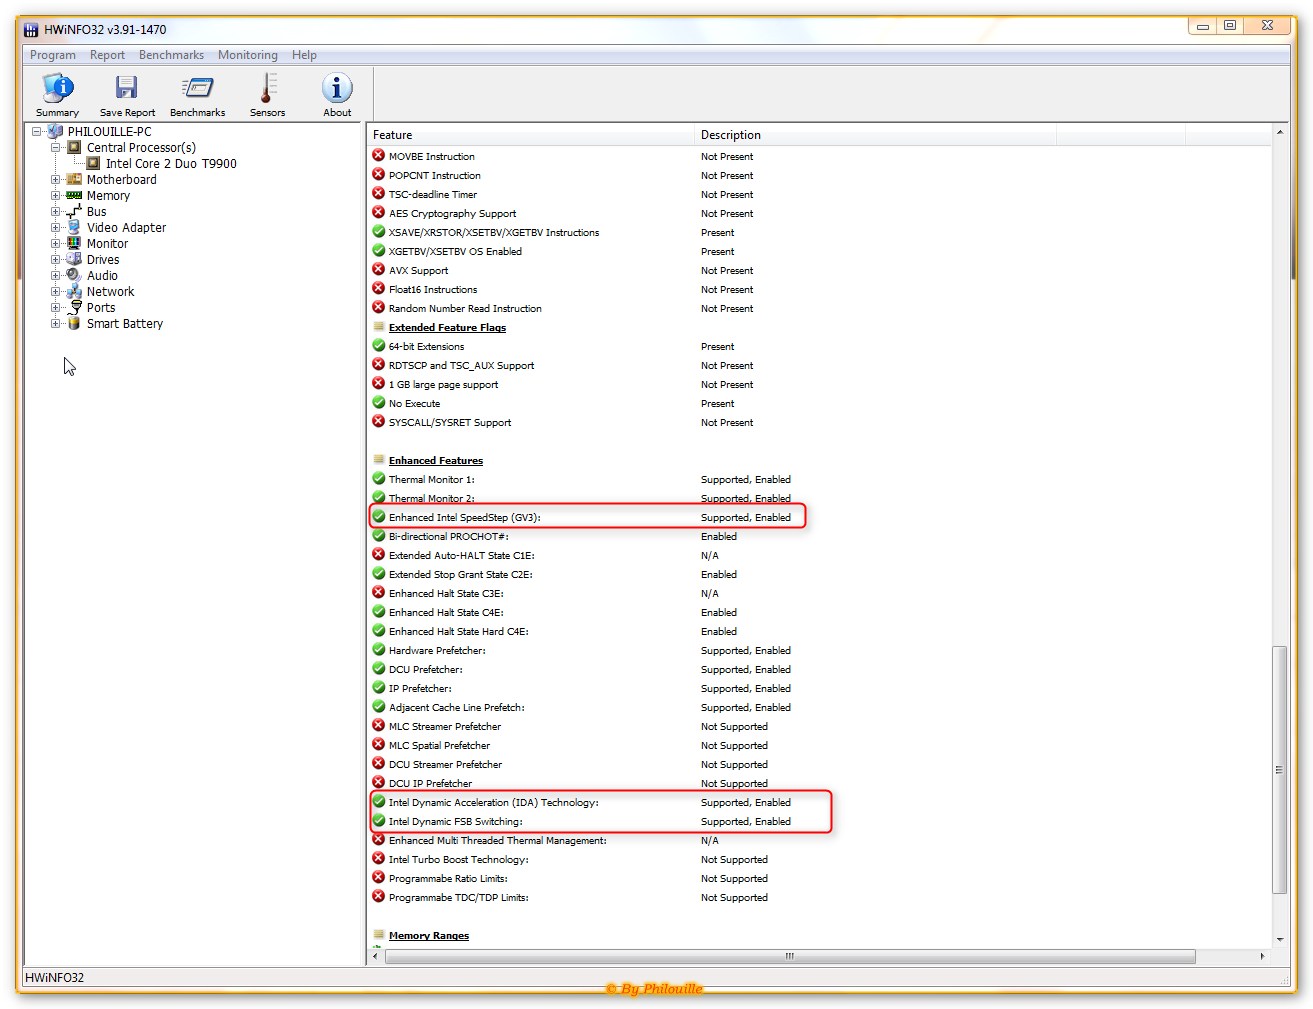
Task: Select the Intel Core 2 Duo T9900 processor
Action: (x=171, y=164)
